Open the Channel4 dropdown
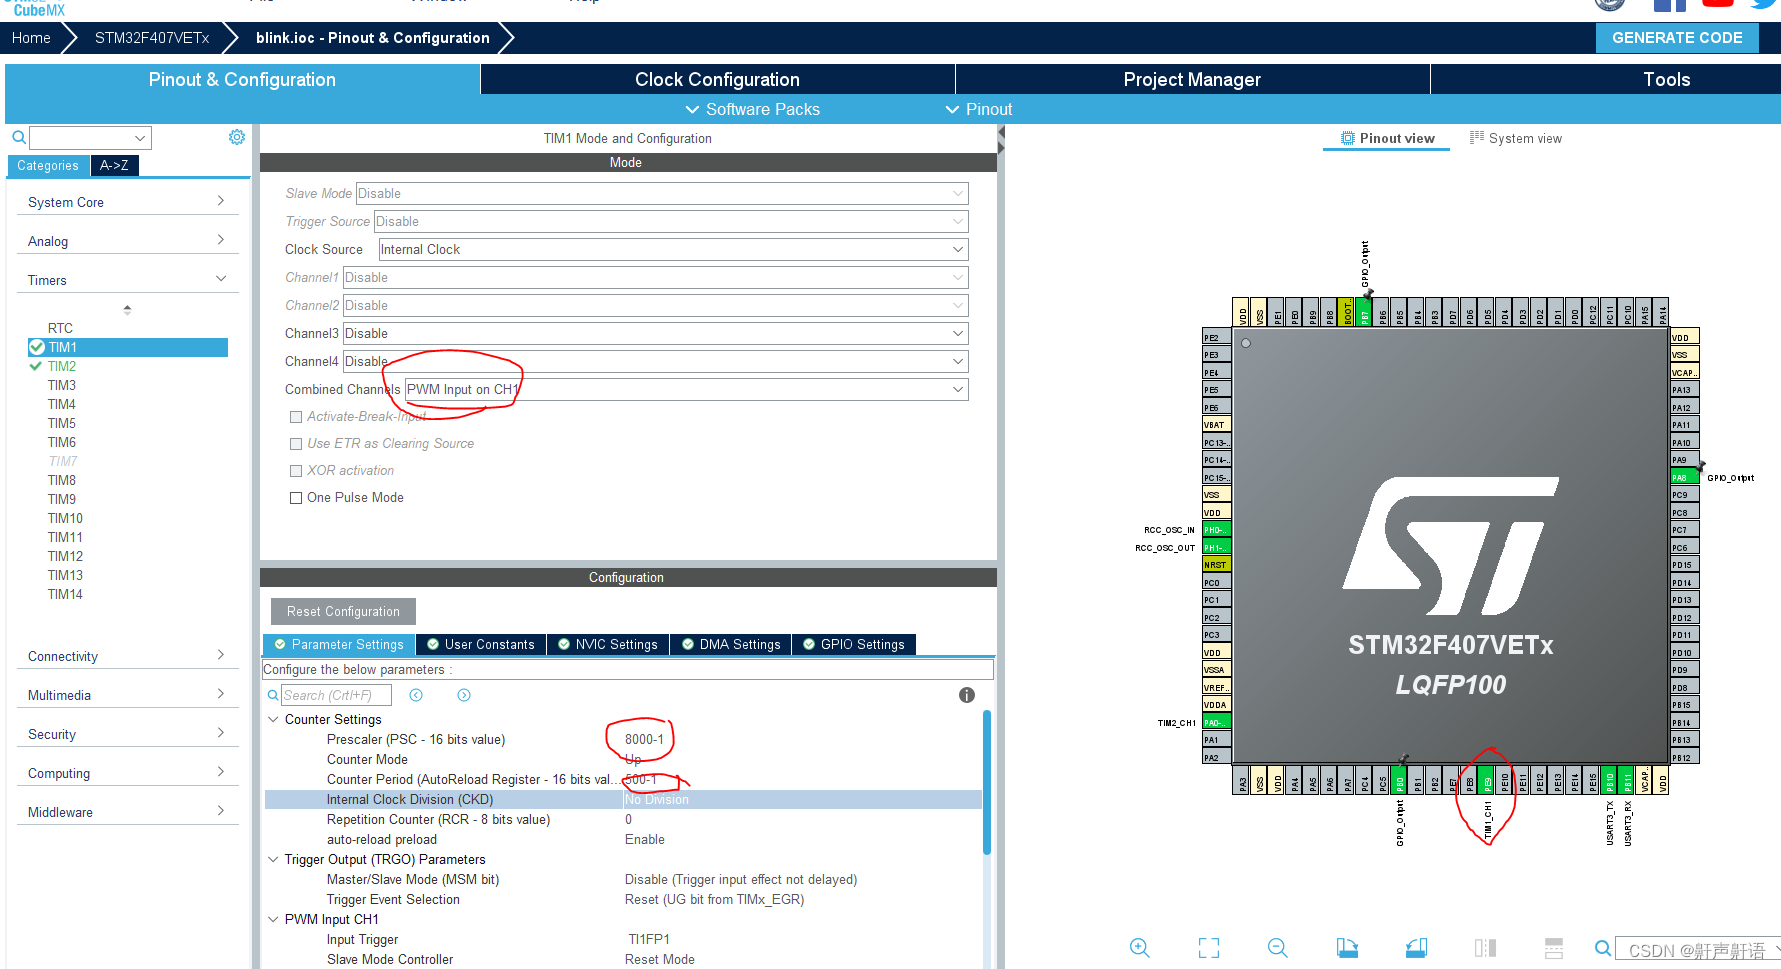The height and width of the screenshot is (969, 1781). point(655,362)
